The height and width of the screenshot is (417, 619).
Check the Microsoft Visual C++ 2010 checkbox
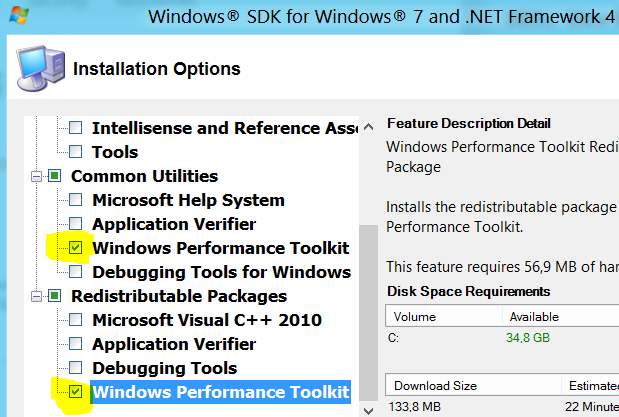[76, 320]
